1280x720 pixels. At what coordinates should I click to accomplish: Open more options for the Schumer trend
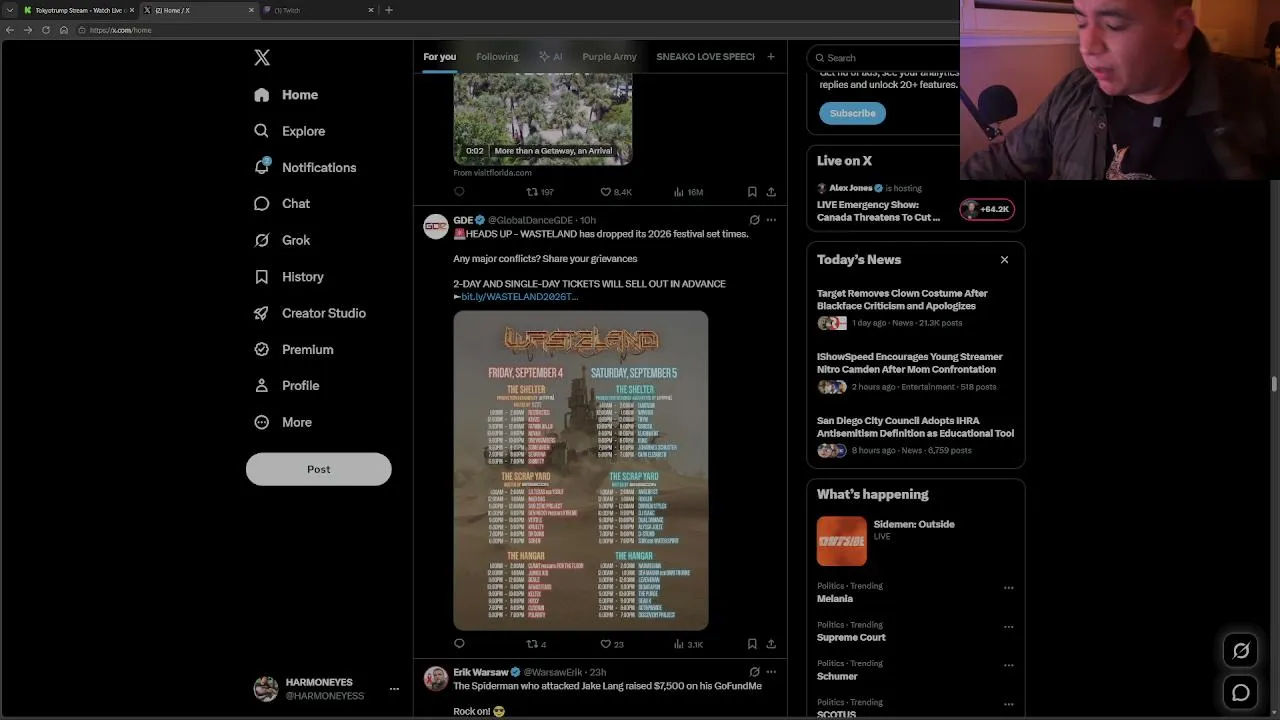click(1008, 666)
